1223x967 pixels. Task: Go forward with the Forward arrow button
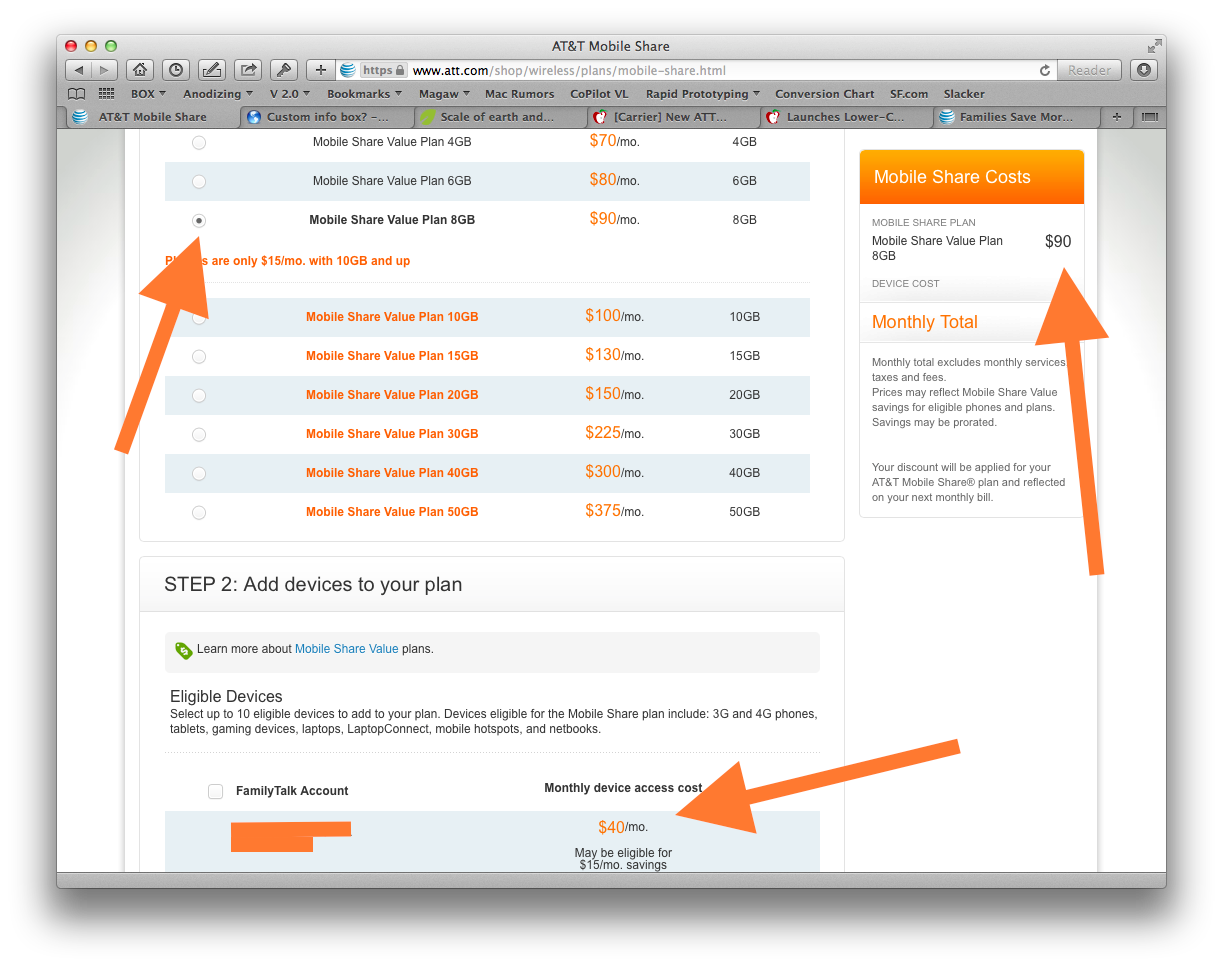click(105, 70)
